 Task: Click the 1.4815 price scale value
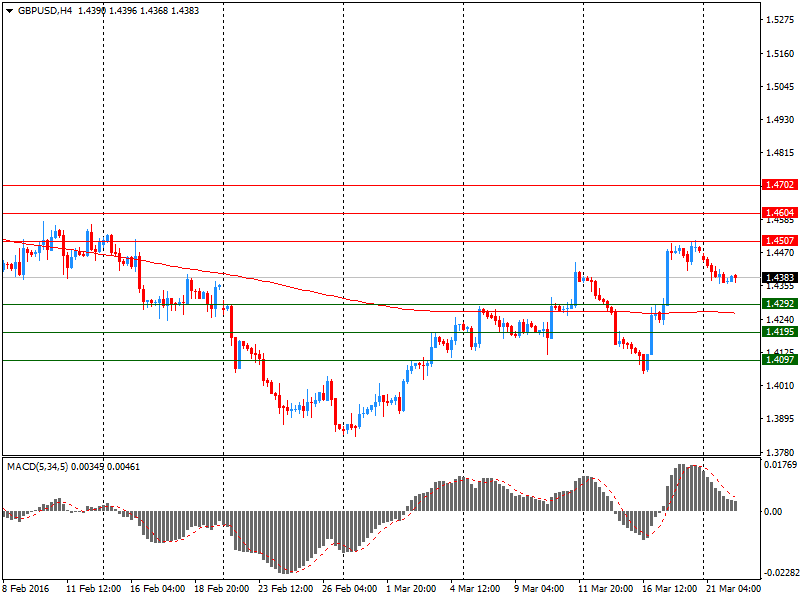tap(781, 153)
